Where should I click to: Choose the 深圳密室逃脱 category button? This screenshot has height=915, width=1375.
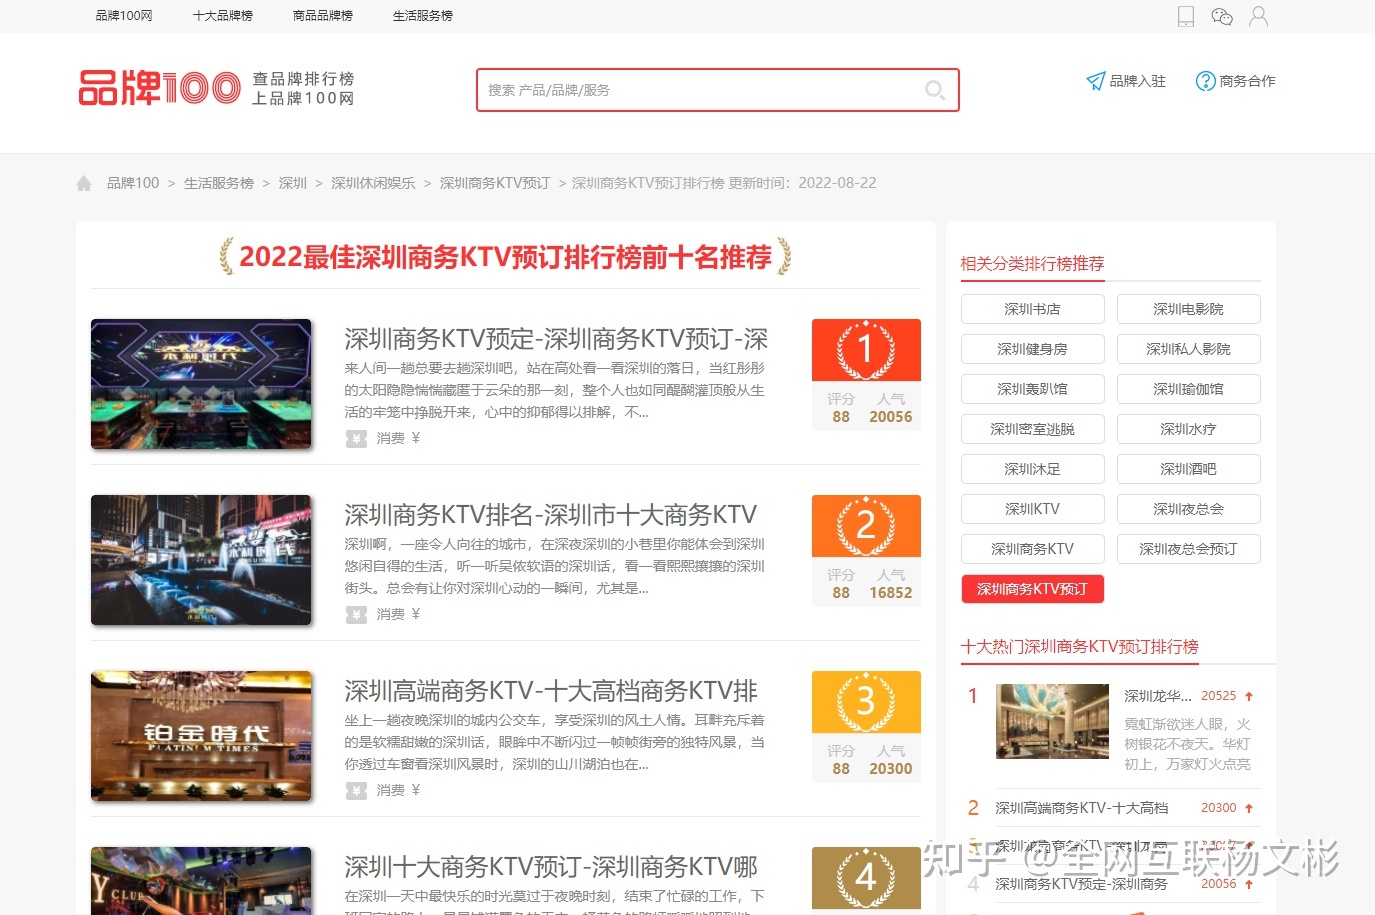[x=1032, y=429]
